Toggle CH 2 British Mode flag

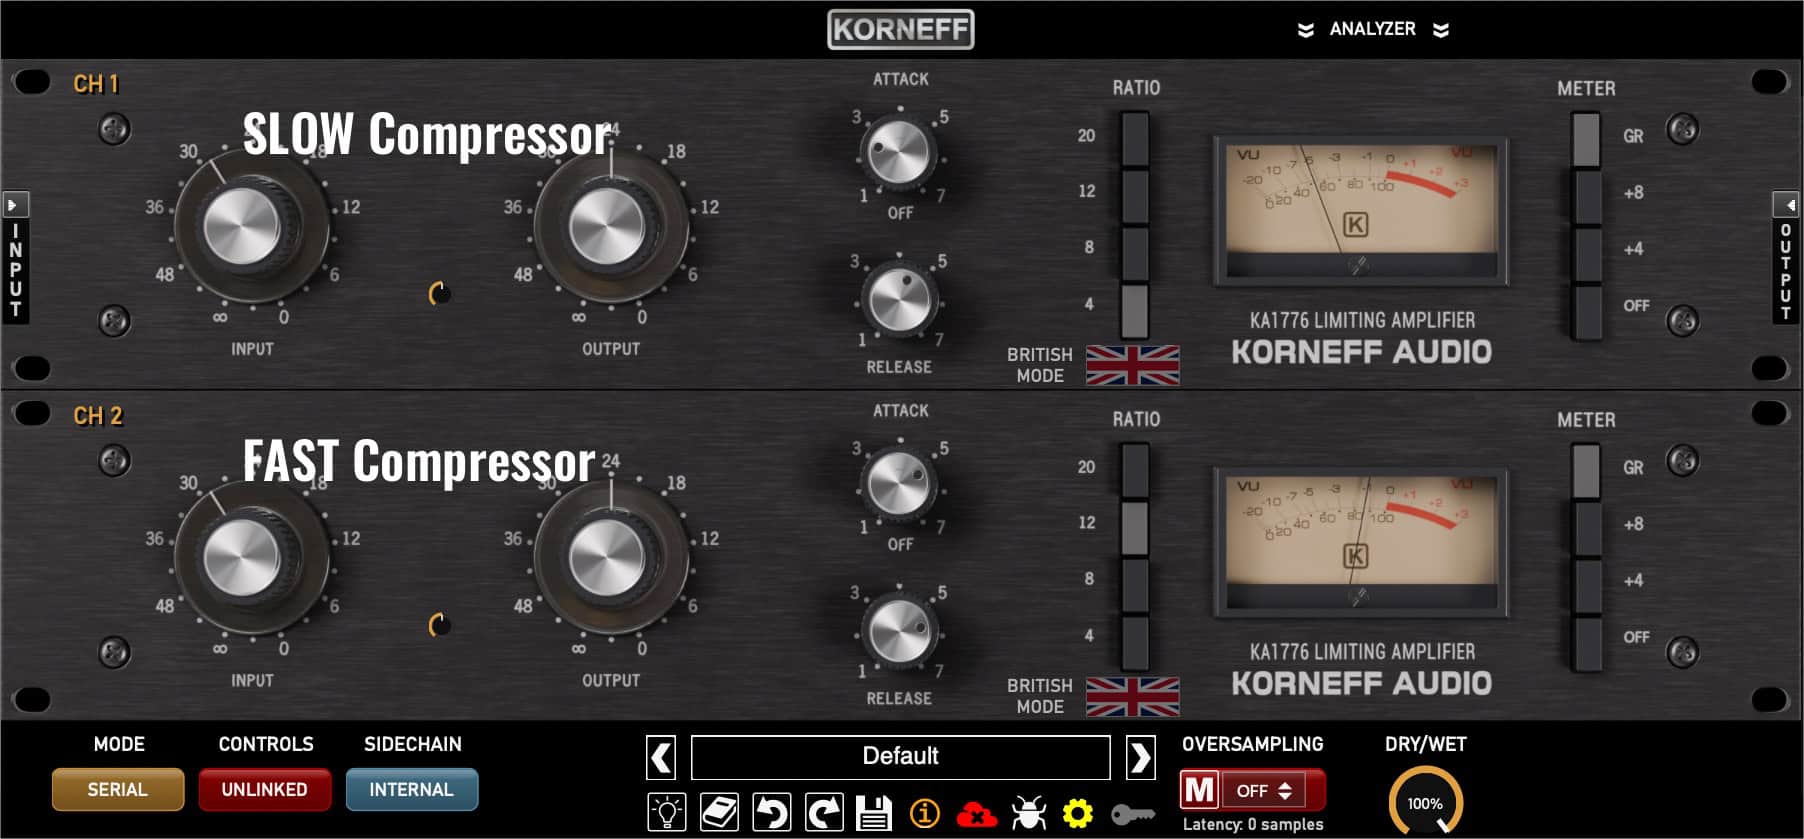tap(1132, 696)
